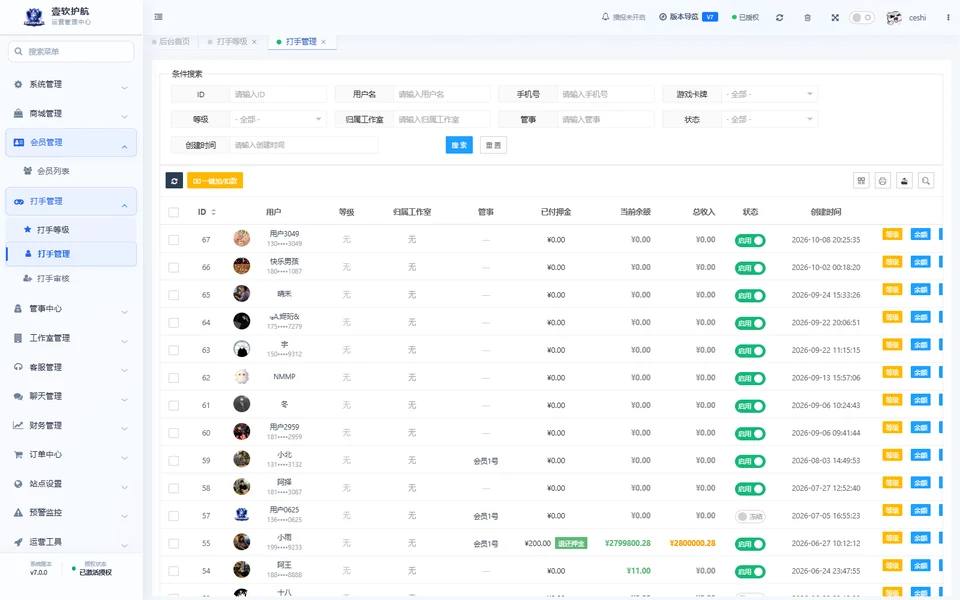Click the blue 搜索 button
This screenshot has width=960, height=600.
click(x=459, y=145)
